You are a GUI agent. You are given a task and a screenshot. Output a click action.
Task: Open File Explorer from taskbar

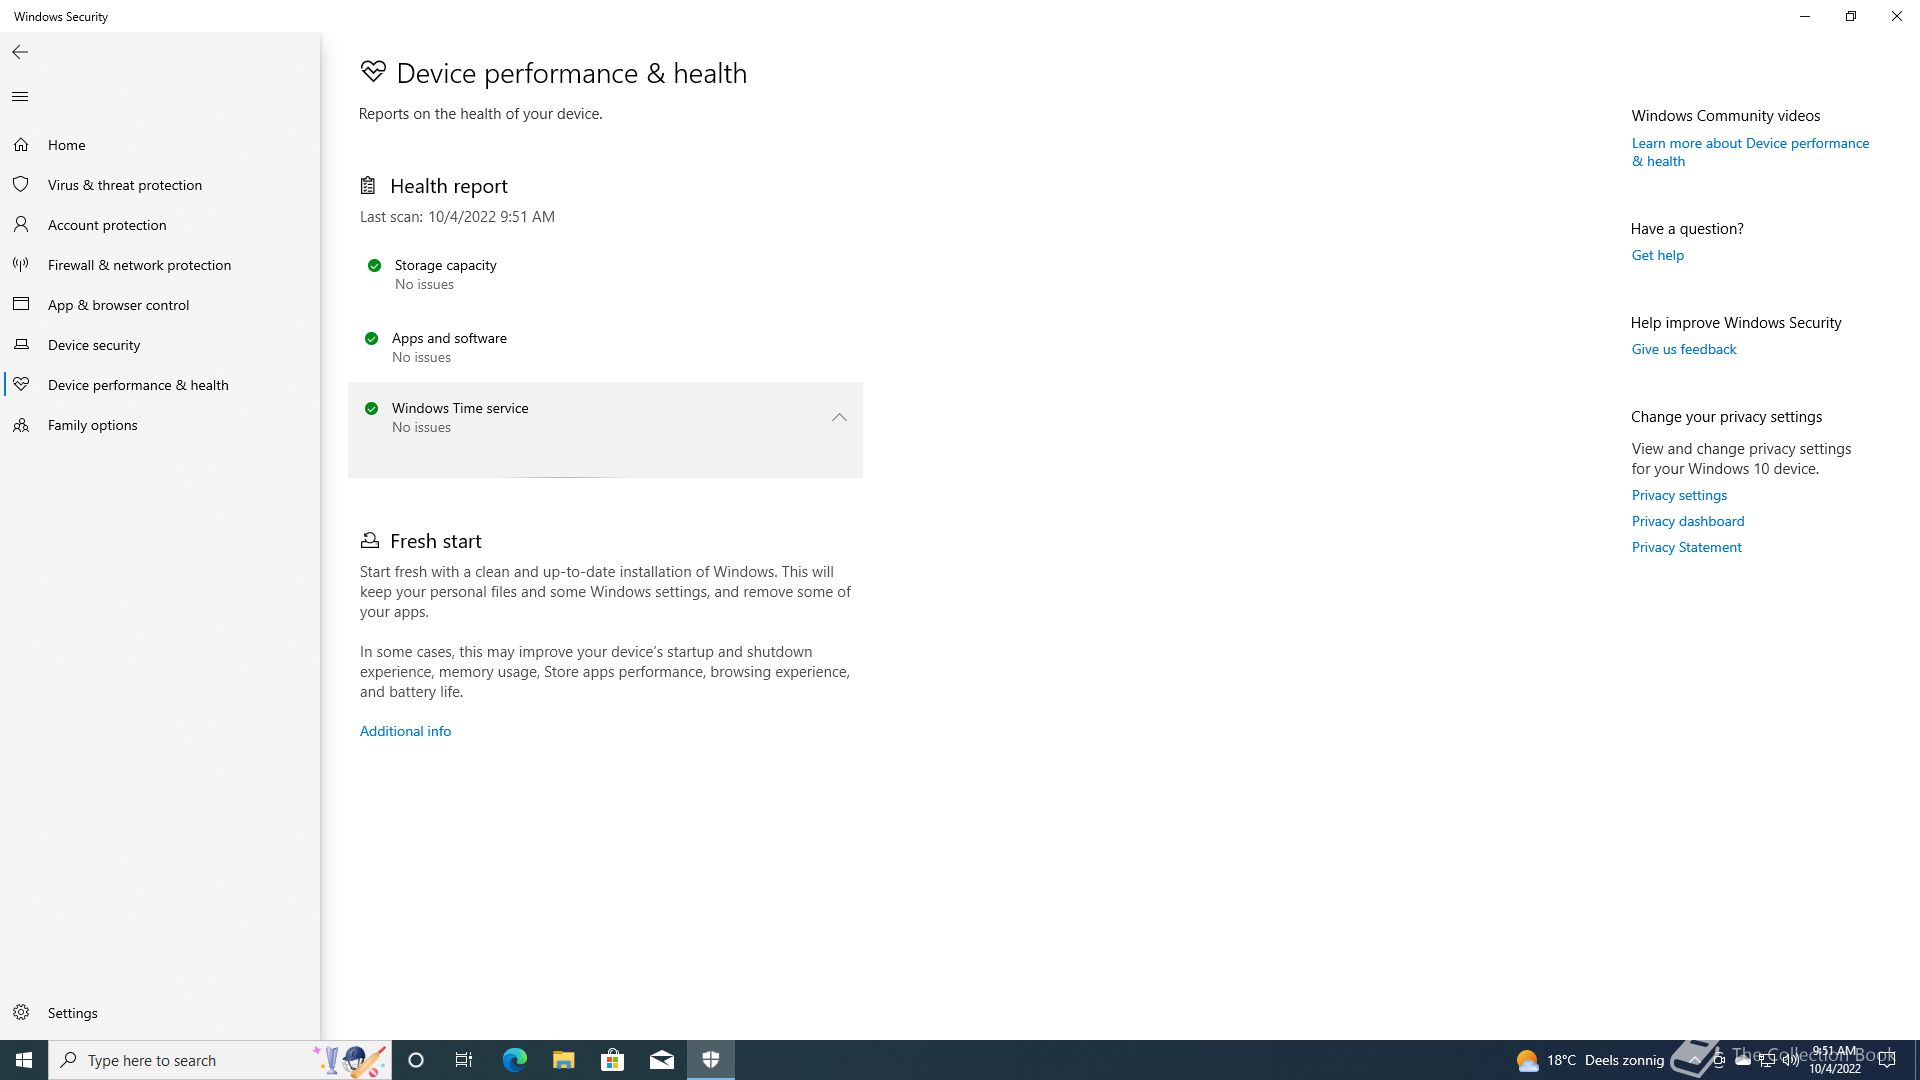tap(563, 1060)
